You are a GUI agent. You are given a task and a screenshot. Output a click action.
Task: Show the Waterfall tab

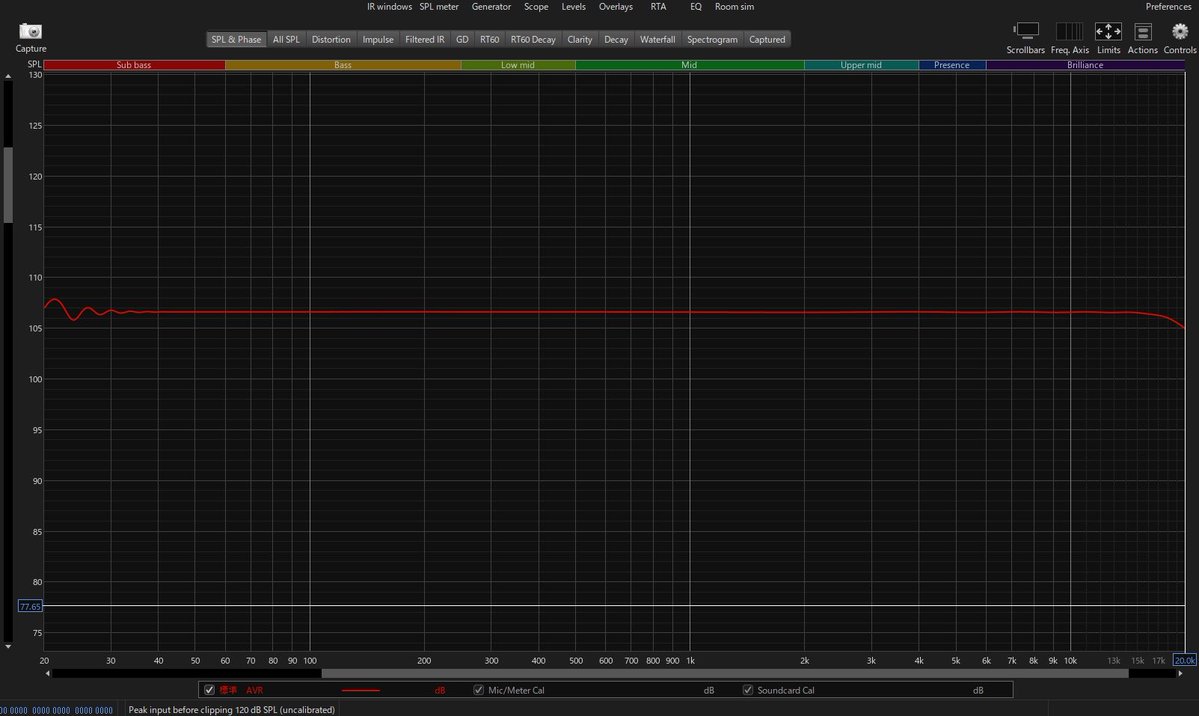[x=658, y=39]
